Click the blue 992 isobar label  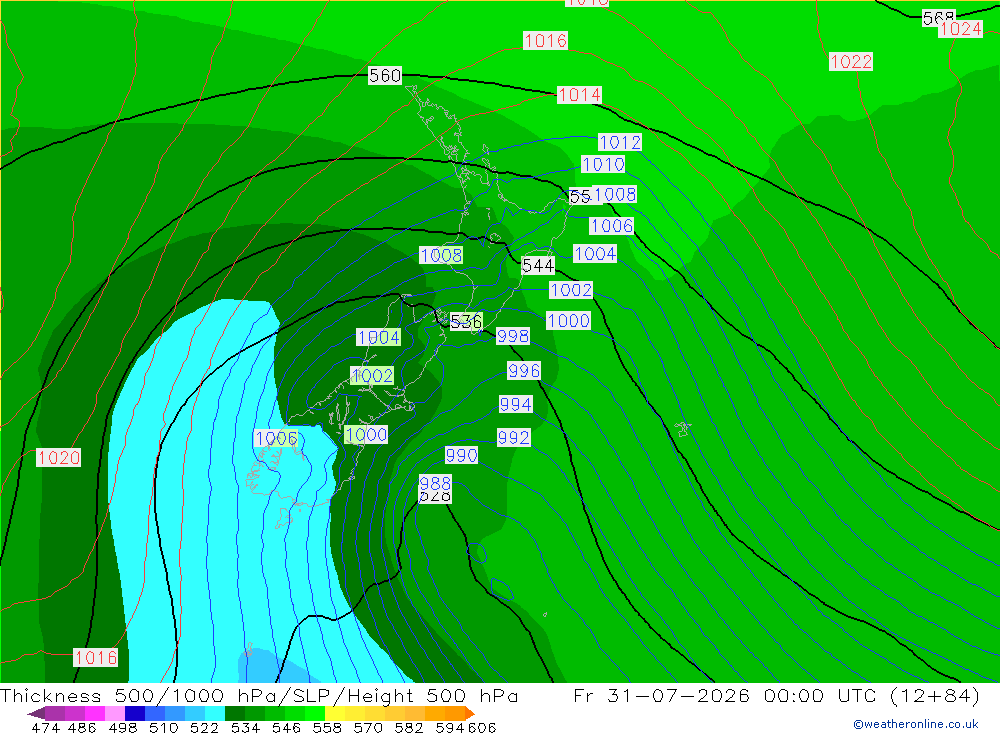click(x=513, y=438)
